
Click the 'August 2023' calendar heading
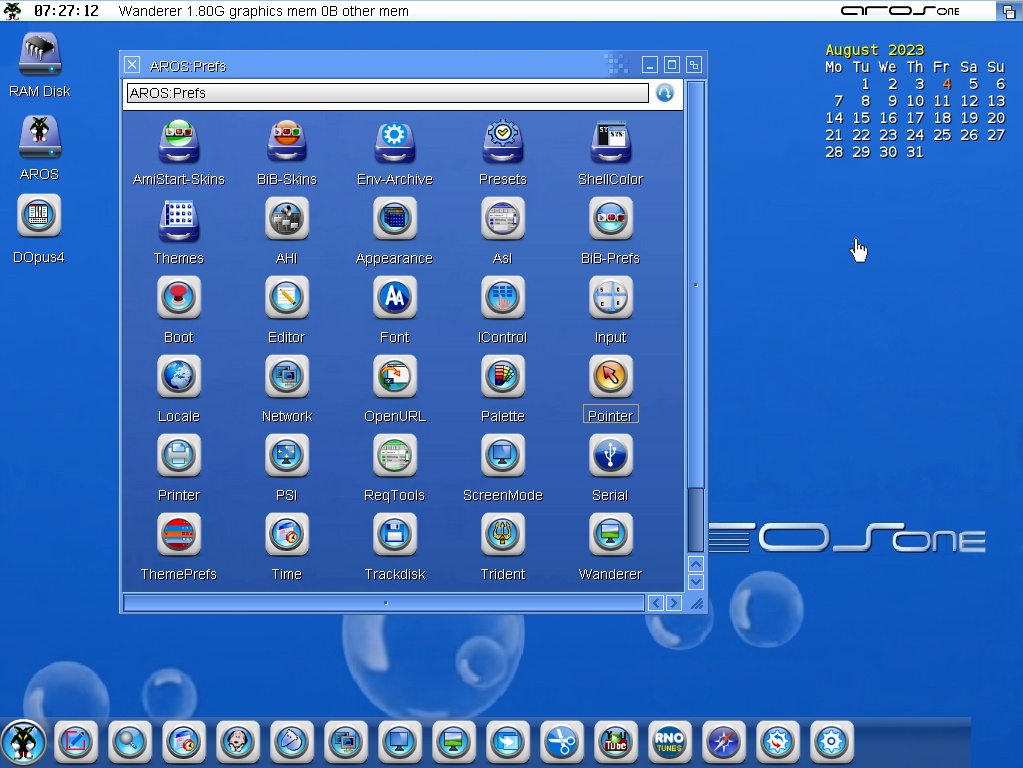click(x=874, y=50)
